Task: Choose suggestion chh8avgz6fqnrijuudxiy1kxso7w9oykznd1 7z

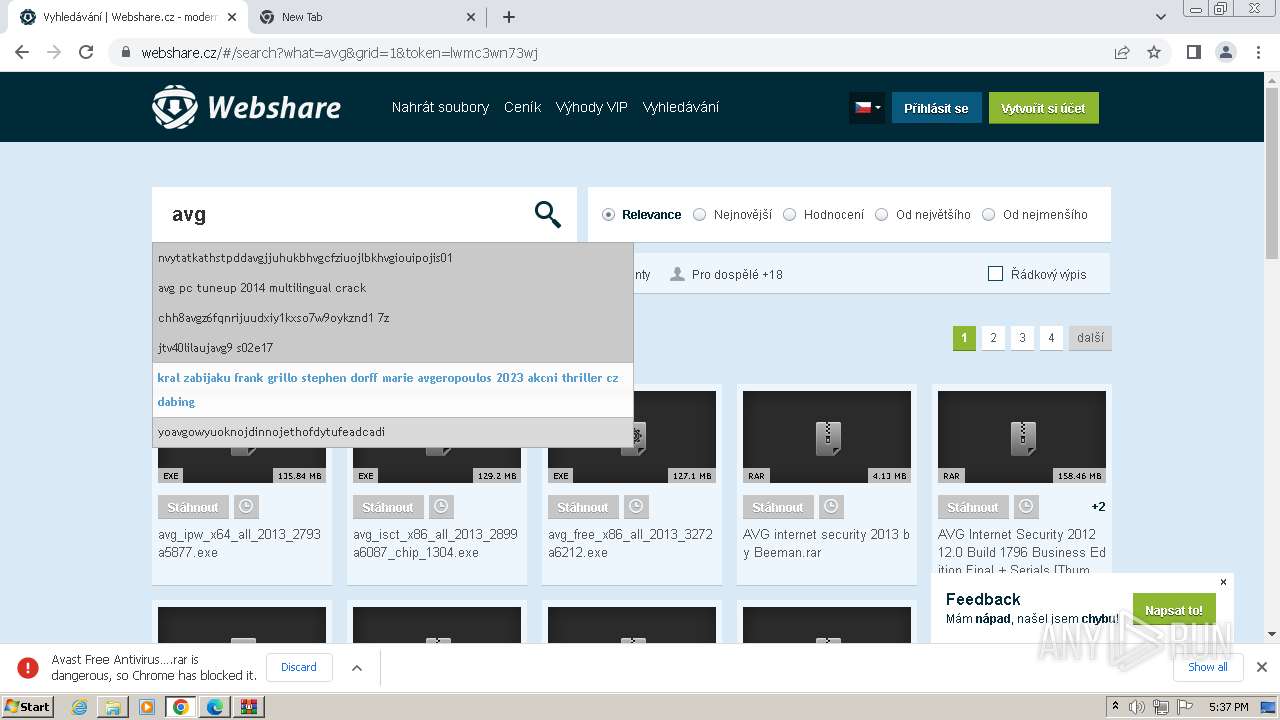Action: pyautogui.click(x=393, y=318)
